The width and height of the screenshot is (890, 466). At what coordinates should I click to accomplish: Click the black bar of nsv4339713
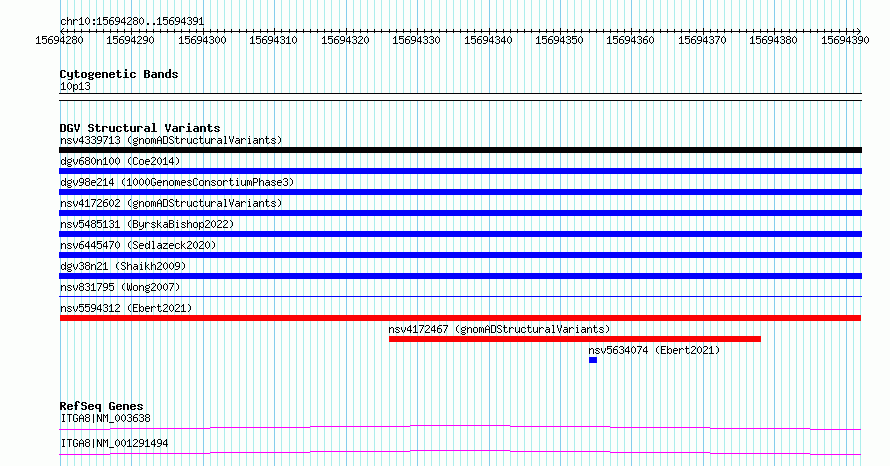pyautogui.click(x=460, y=150)
